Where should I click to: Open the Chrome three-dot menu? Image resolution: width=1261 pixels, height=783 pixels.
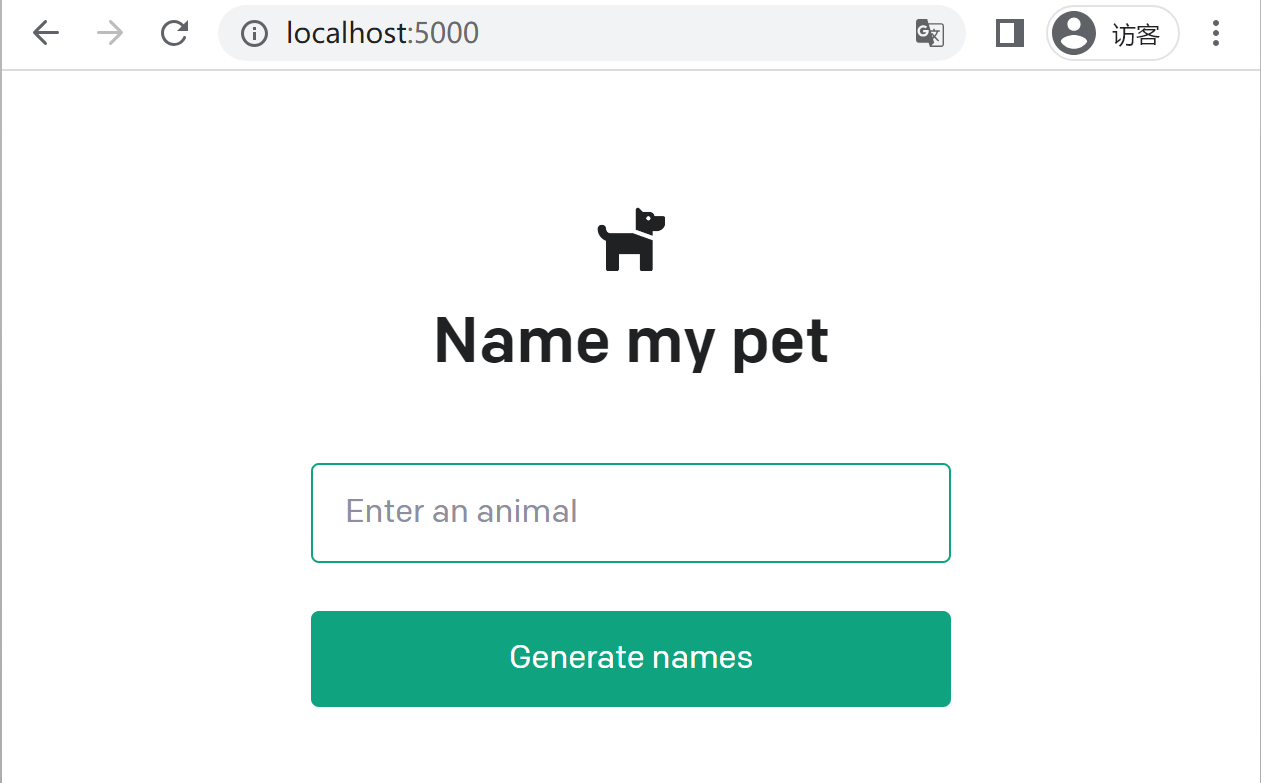[1216, 33]
